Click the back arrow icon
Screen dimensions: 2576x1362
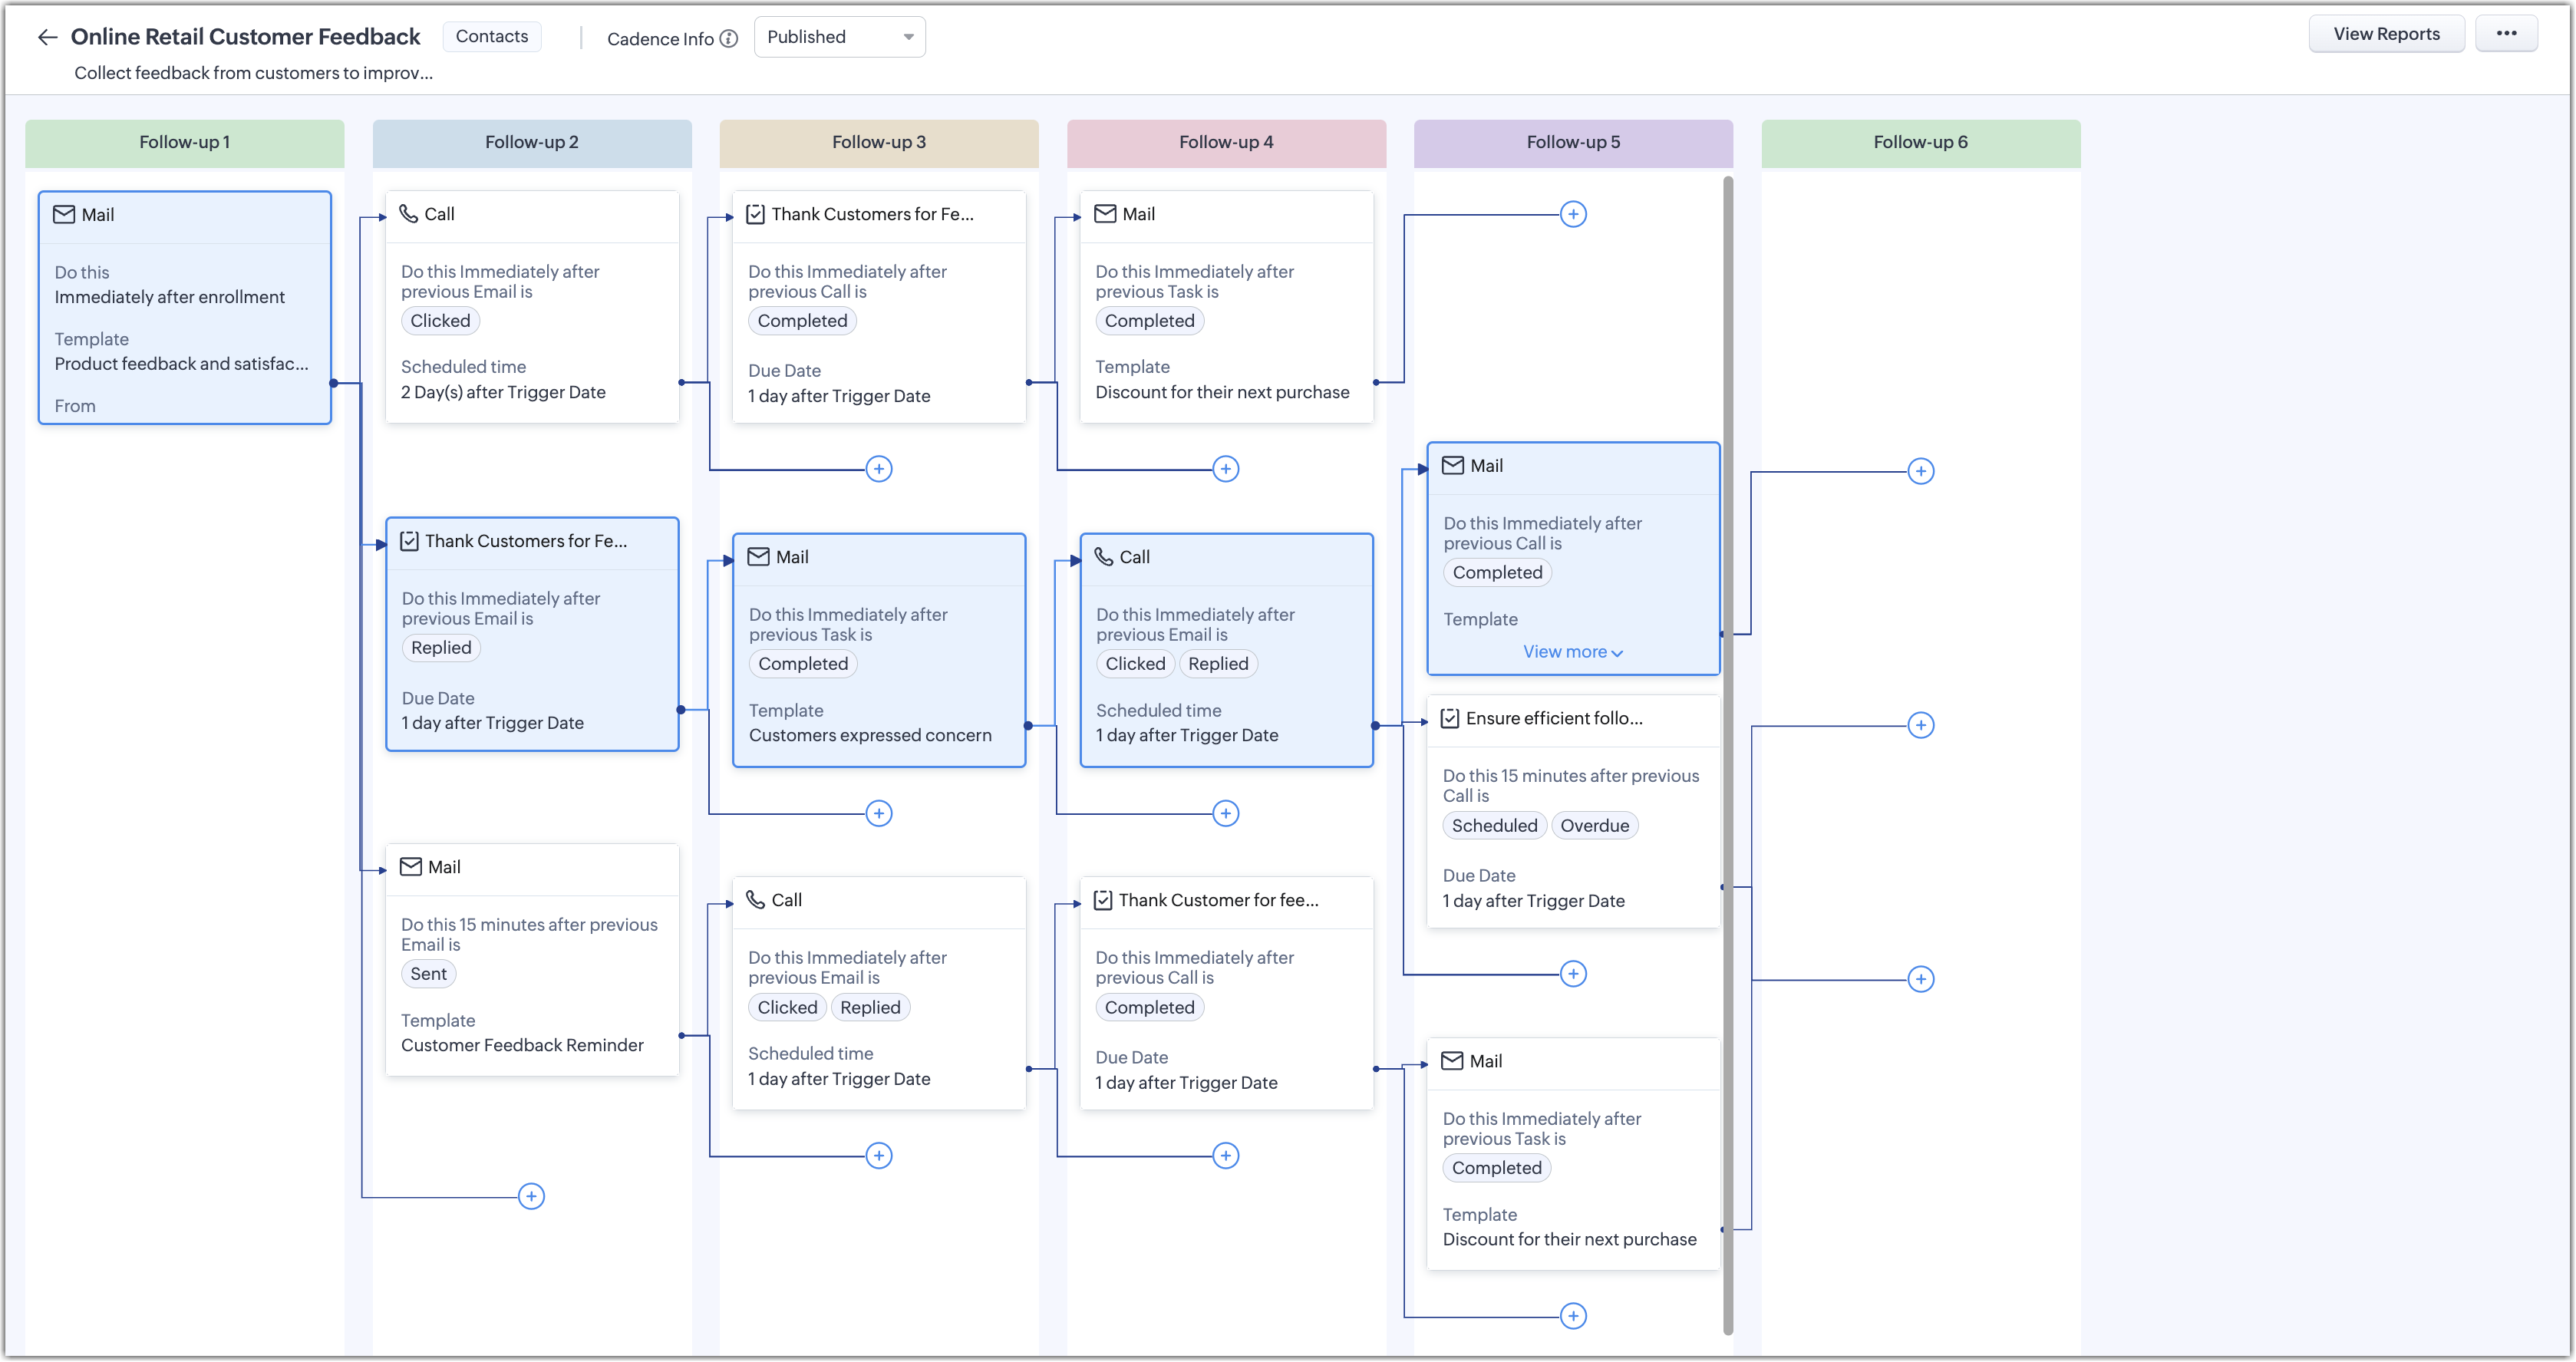click(47, 38)
